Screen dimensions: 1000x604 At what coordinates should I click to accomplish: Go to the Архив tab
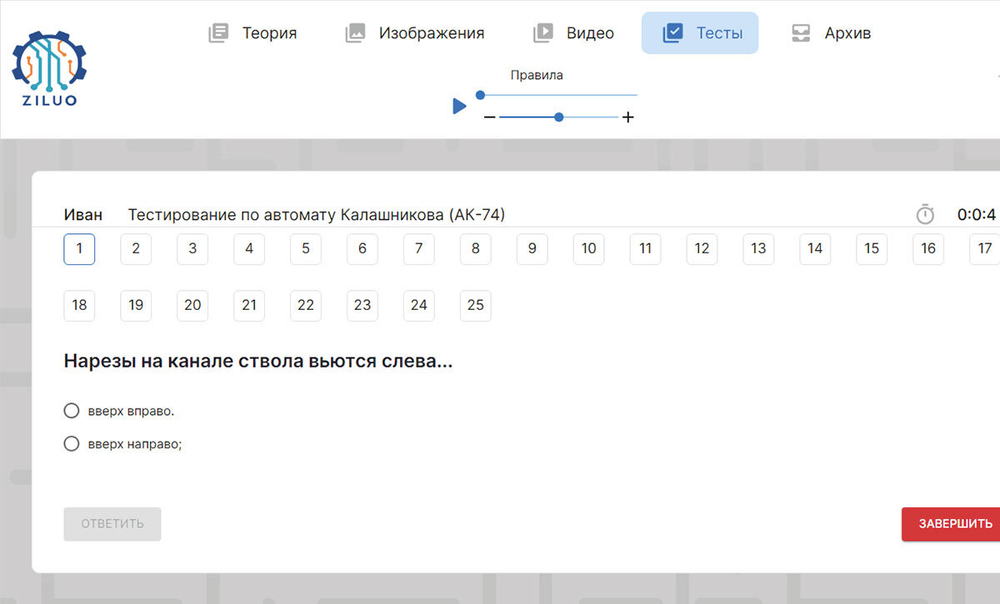tap(831, 33)
